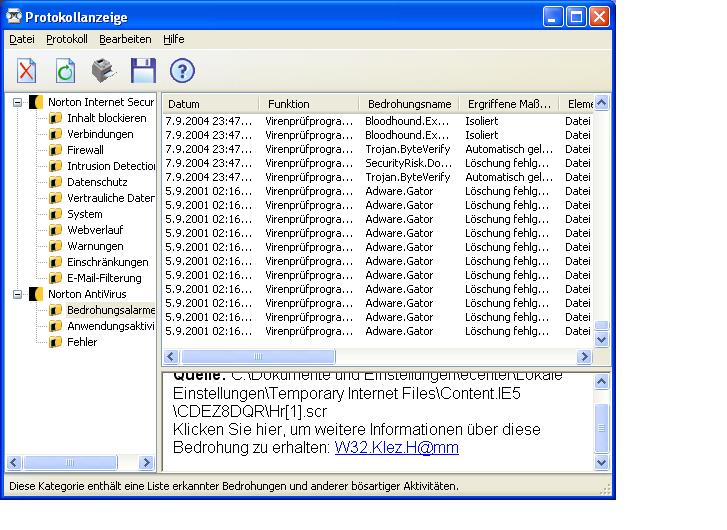
Task: Select the E-Mail-Filterung folder icon
Action: click(x=56, y=278)
